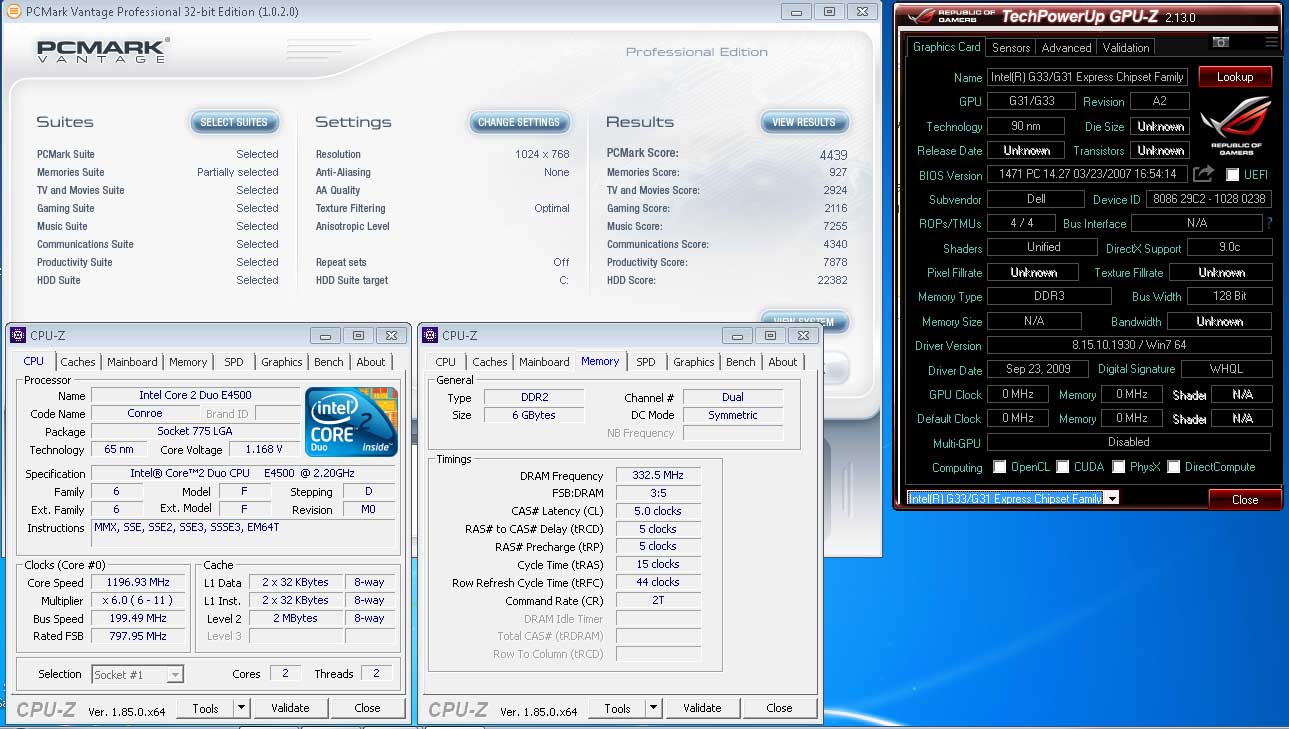Switch to the Sensors tab in GPU-Z

(1011, 47)
